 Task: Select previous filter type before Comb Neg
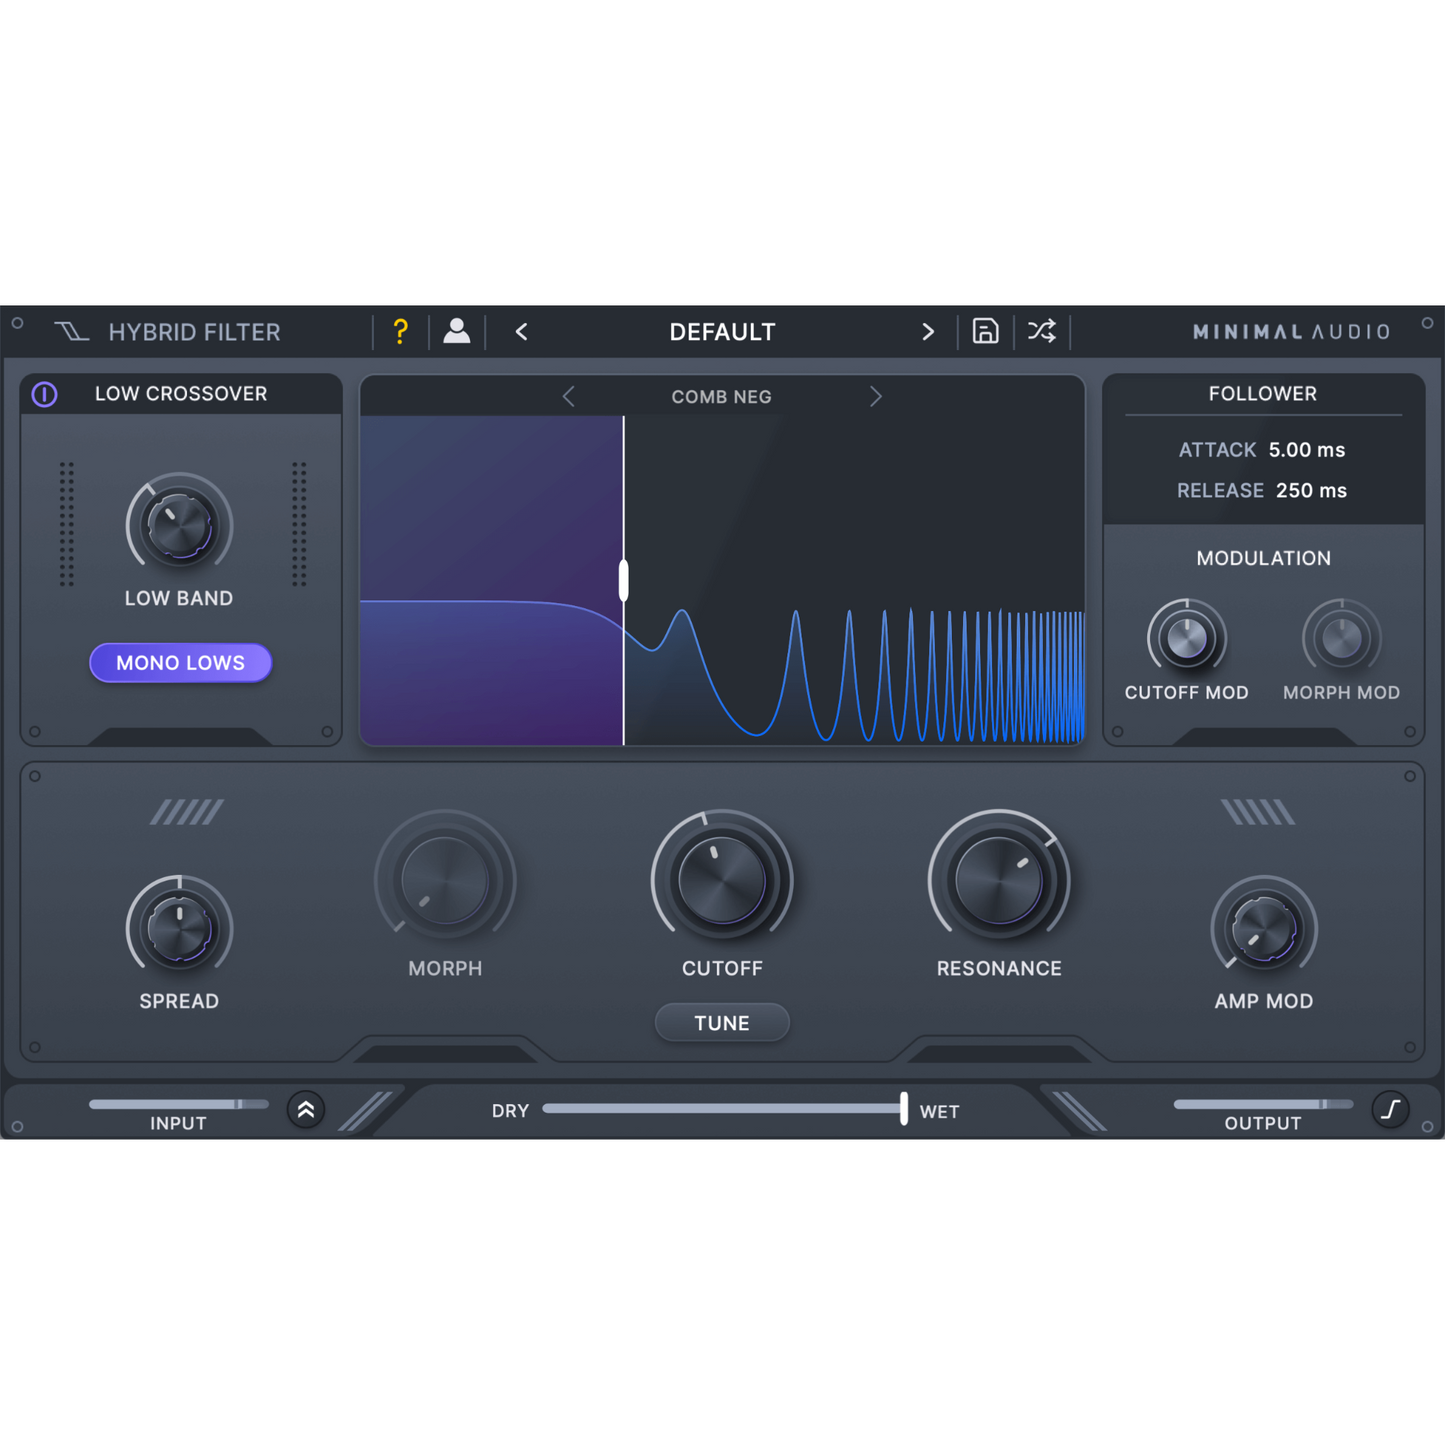(x=568, y=396)
